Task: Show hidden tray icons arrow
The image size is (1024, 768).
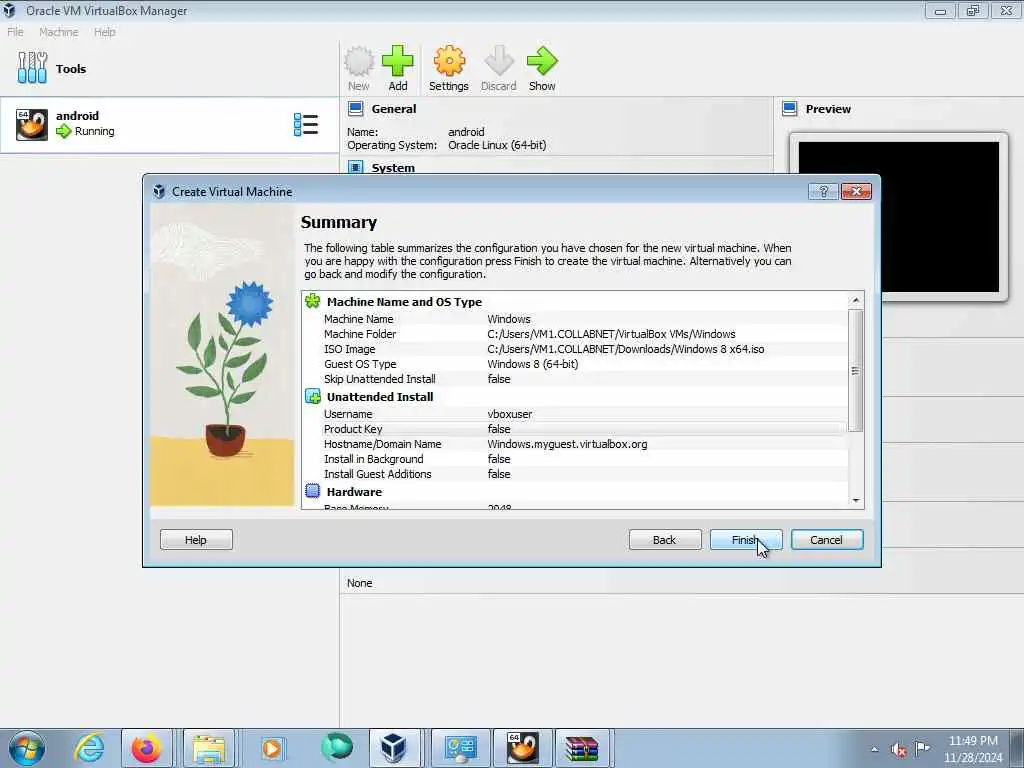Action: (x=874, y=749)
